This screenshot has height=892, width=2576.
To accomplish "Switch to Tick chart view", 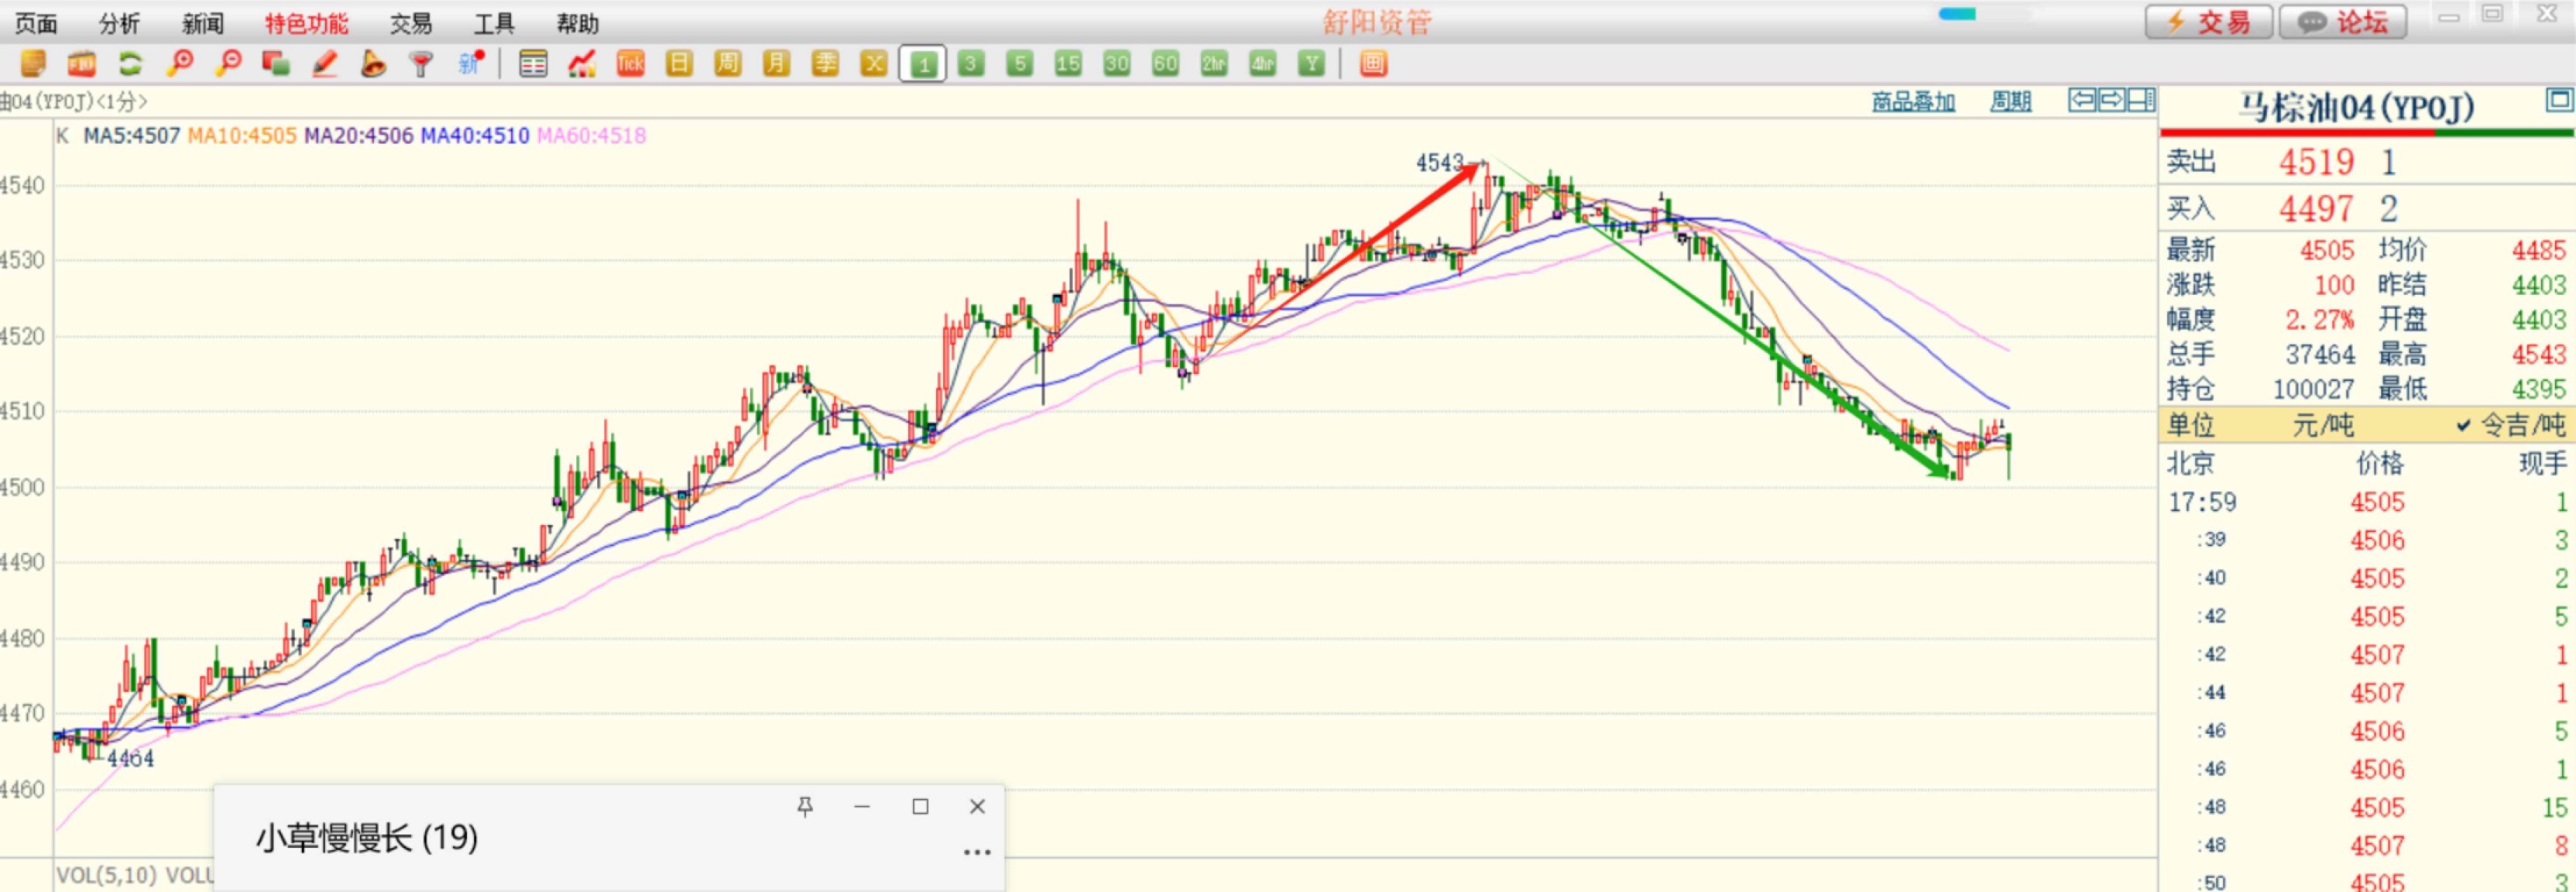I will point(630,64).
